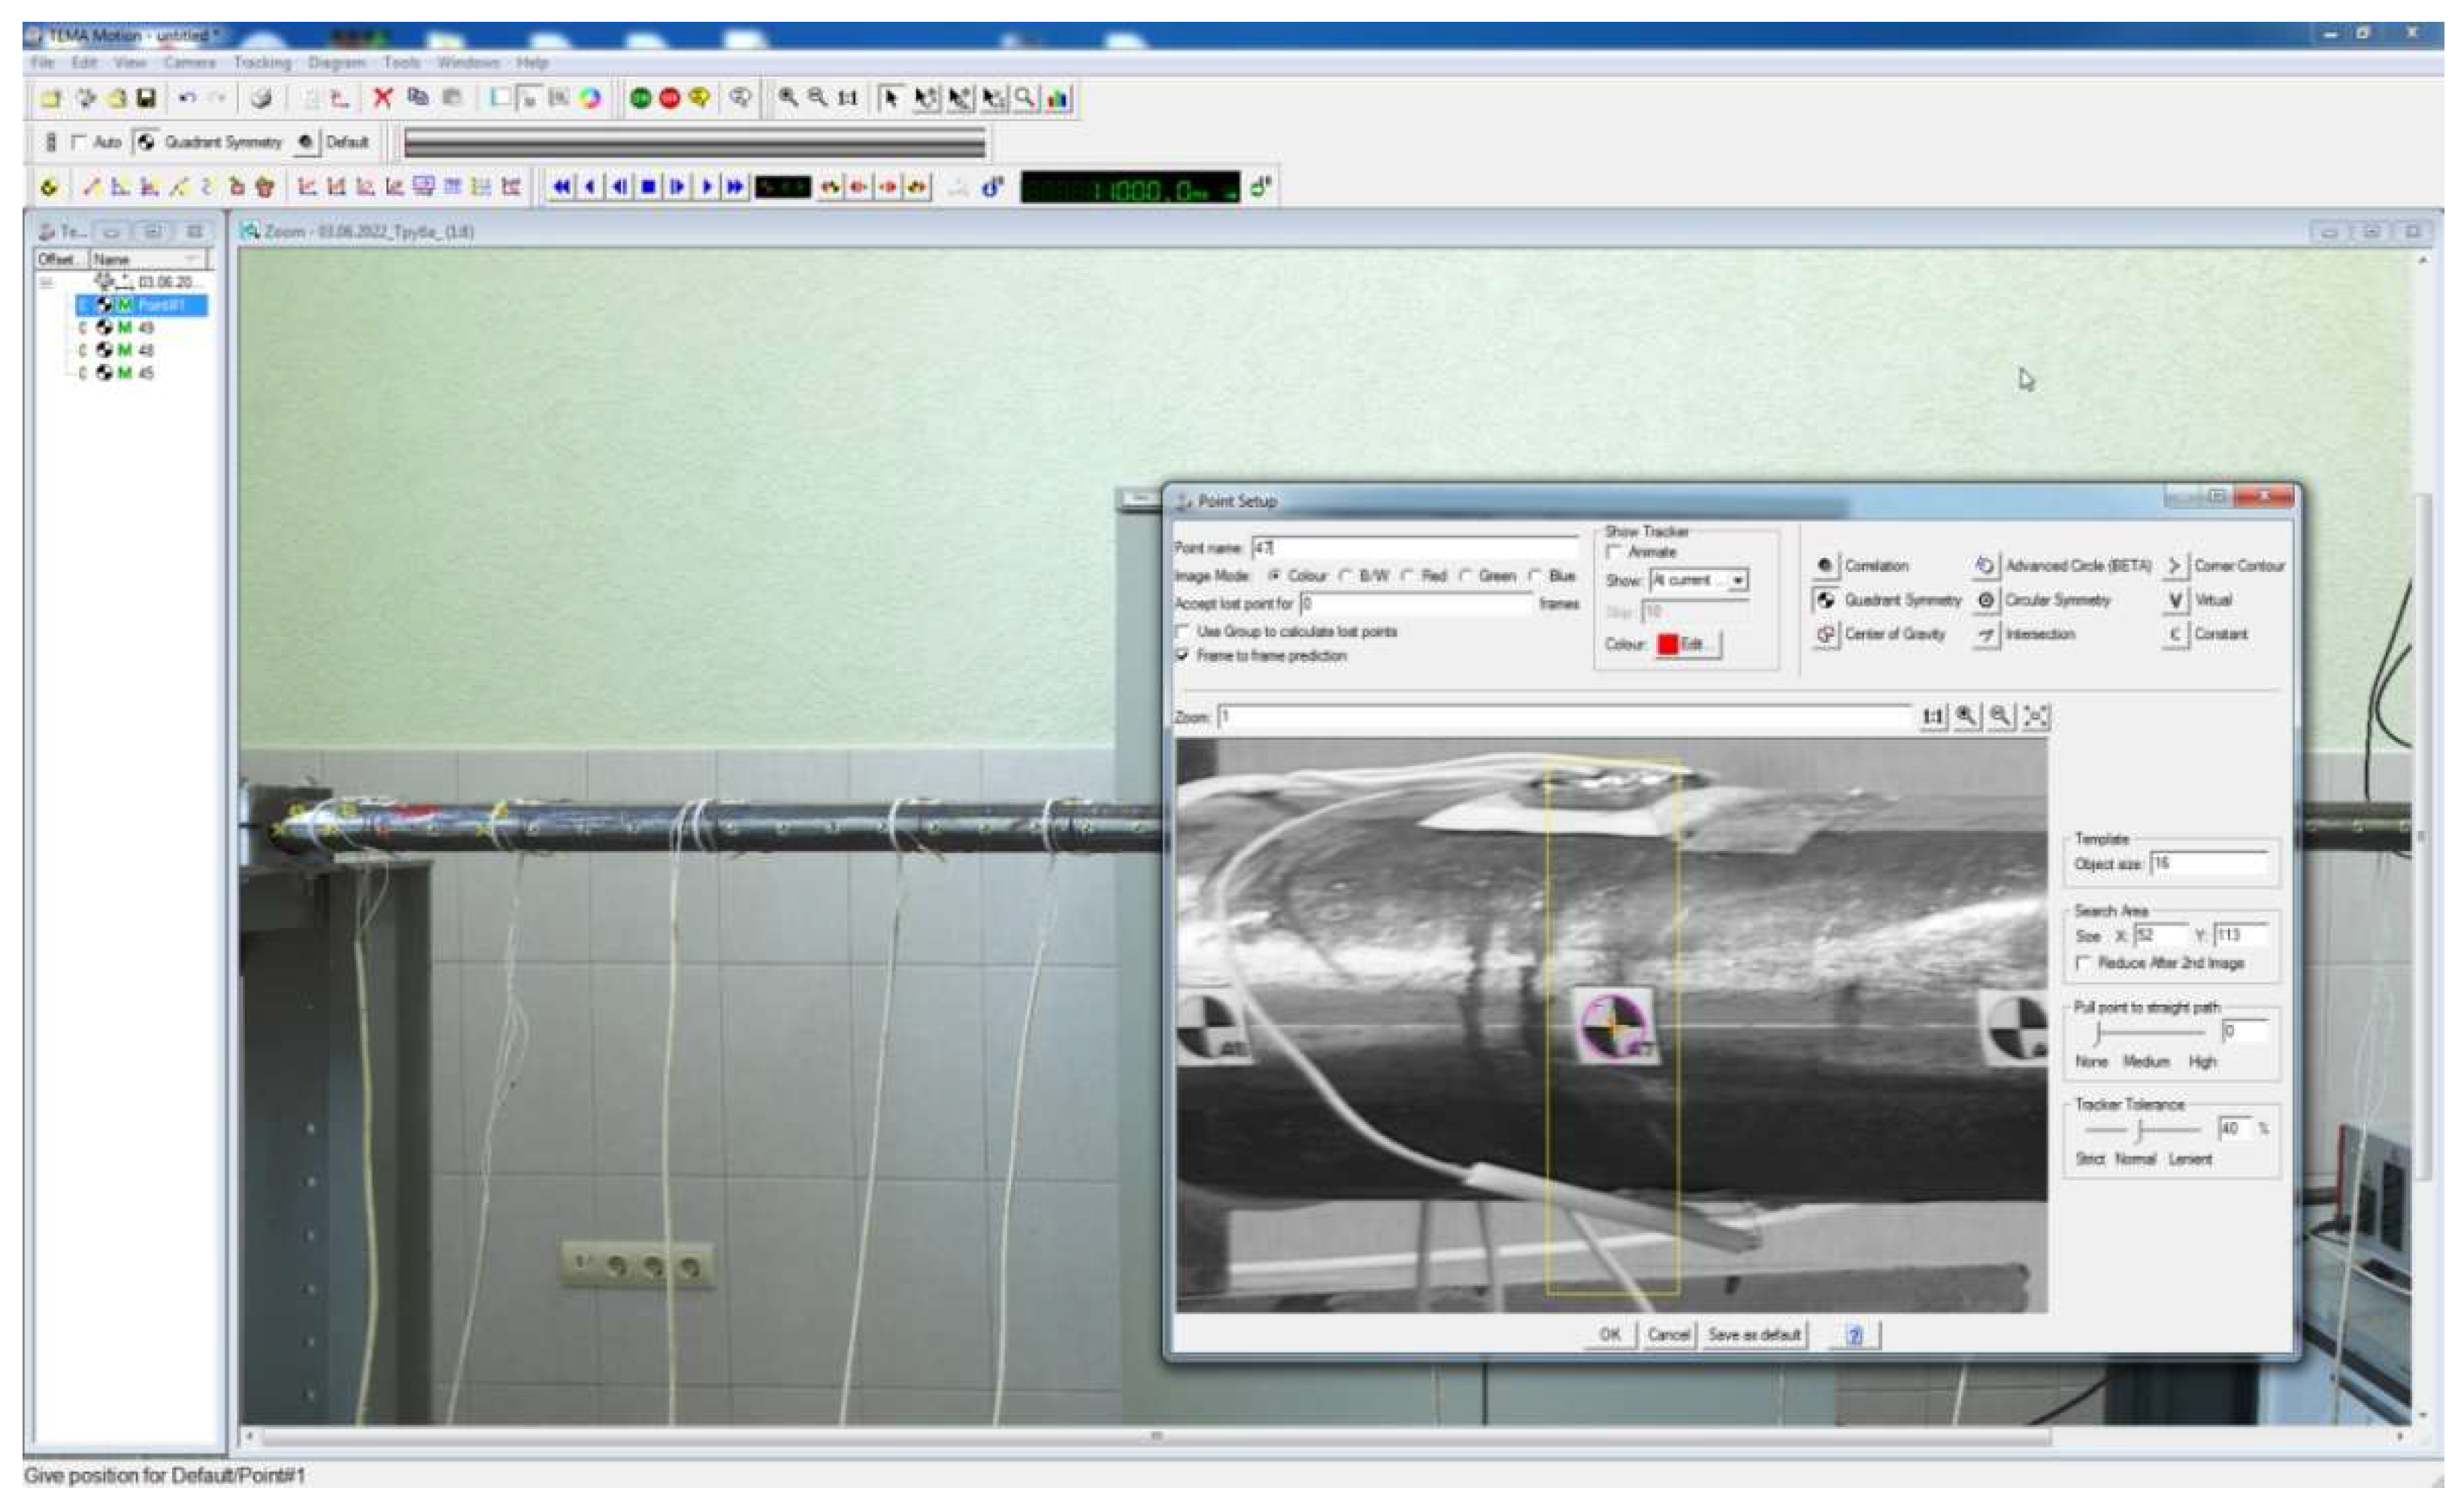Enable the Animate checkbox under Show Tracker
Screen dimensions: 2464x1512
click(1613, 553)
